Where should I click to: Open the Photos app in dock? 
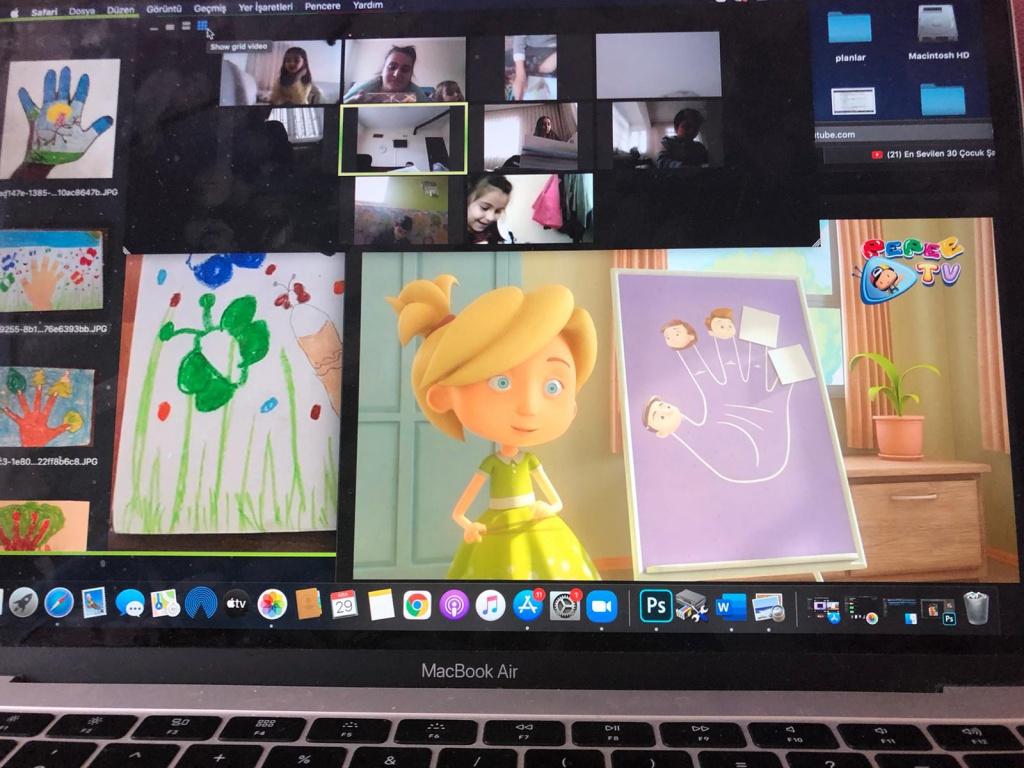(272, 604)
